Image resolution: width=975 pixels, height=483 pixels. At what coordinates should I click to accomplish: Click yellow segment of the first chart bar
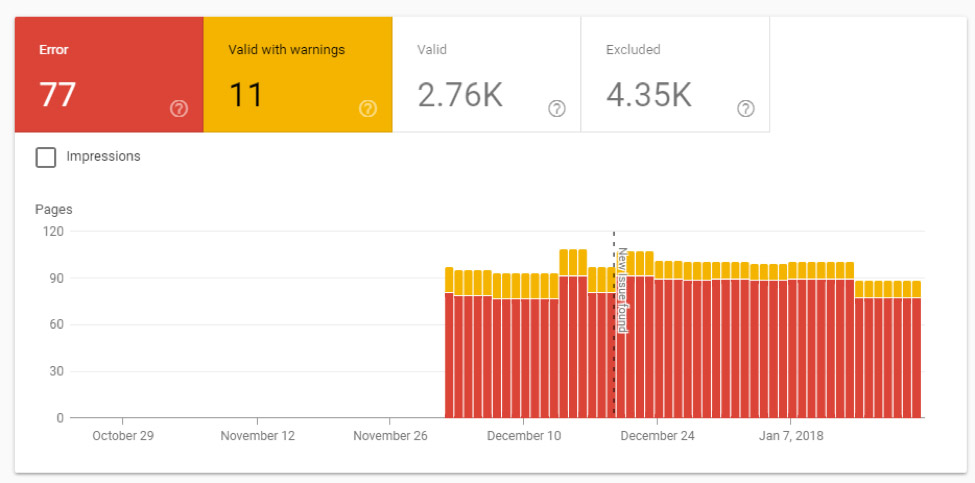click(x=449, y=280)
